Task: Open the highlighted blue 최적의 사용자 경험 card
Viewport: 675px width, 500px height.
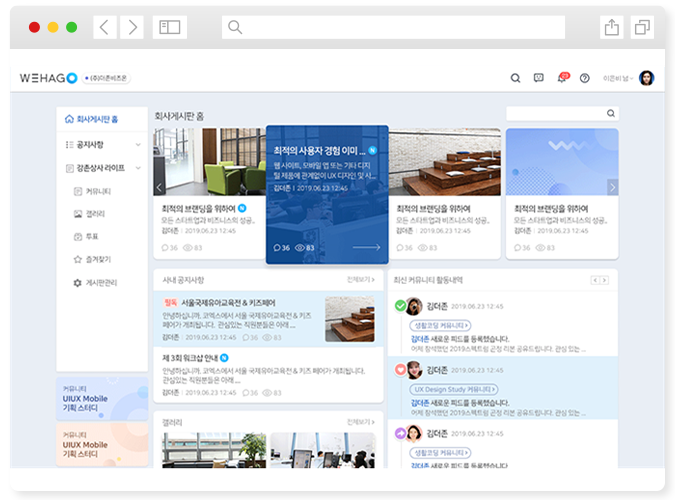Action: [327, 195]
